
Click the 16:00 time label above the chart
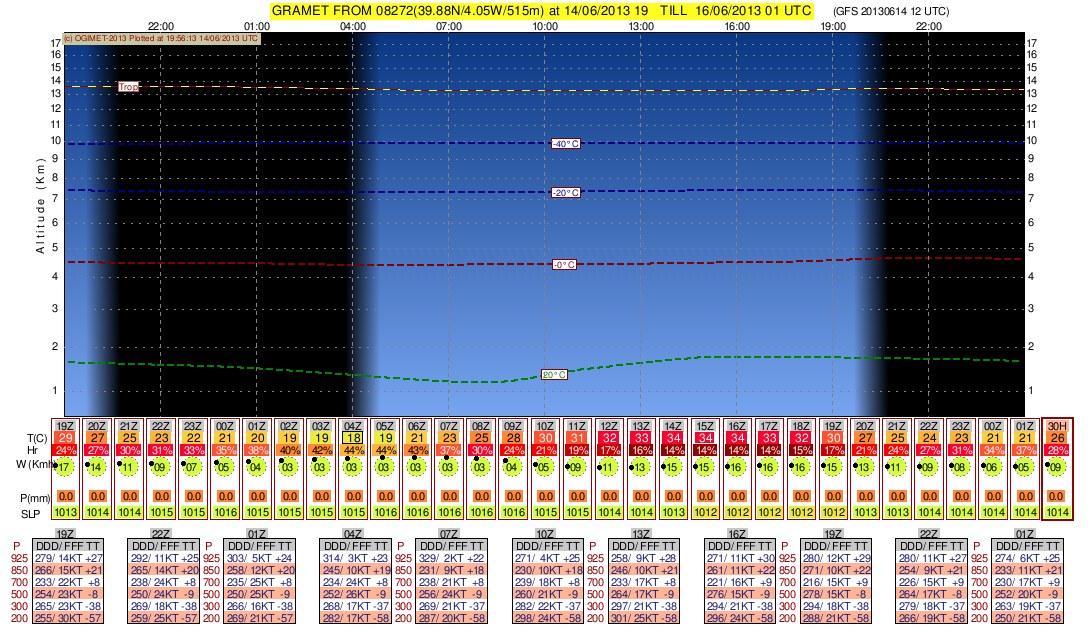(737, 26)
